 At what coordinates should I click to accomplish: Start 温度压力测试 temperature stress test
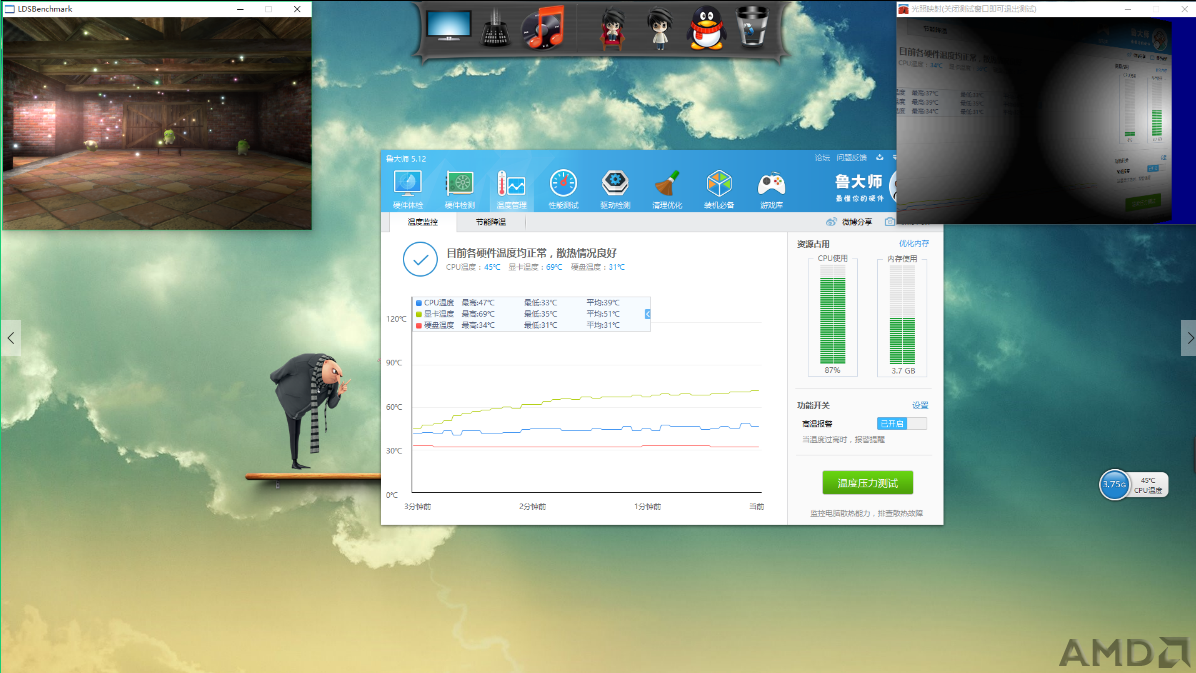[867, 483]
